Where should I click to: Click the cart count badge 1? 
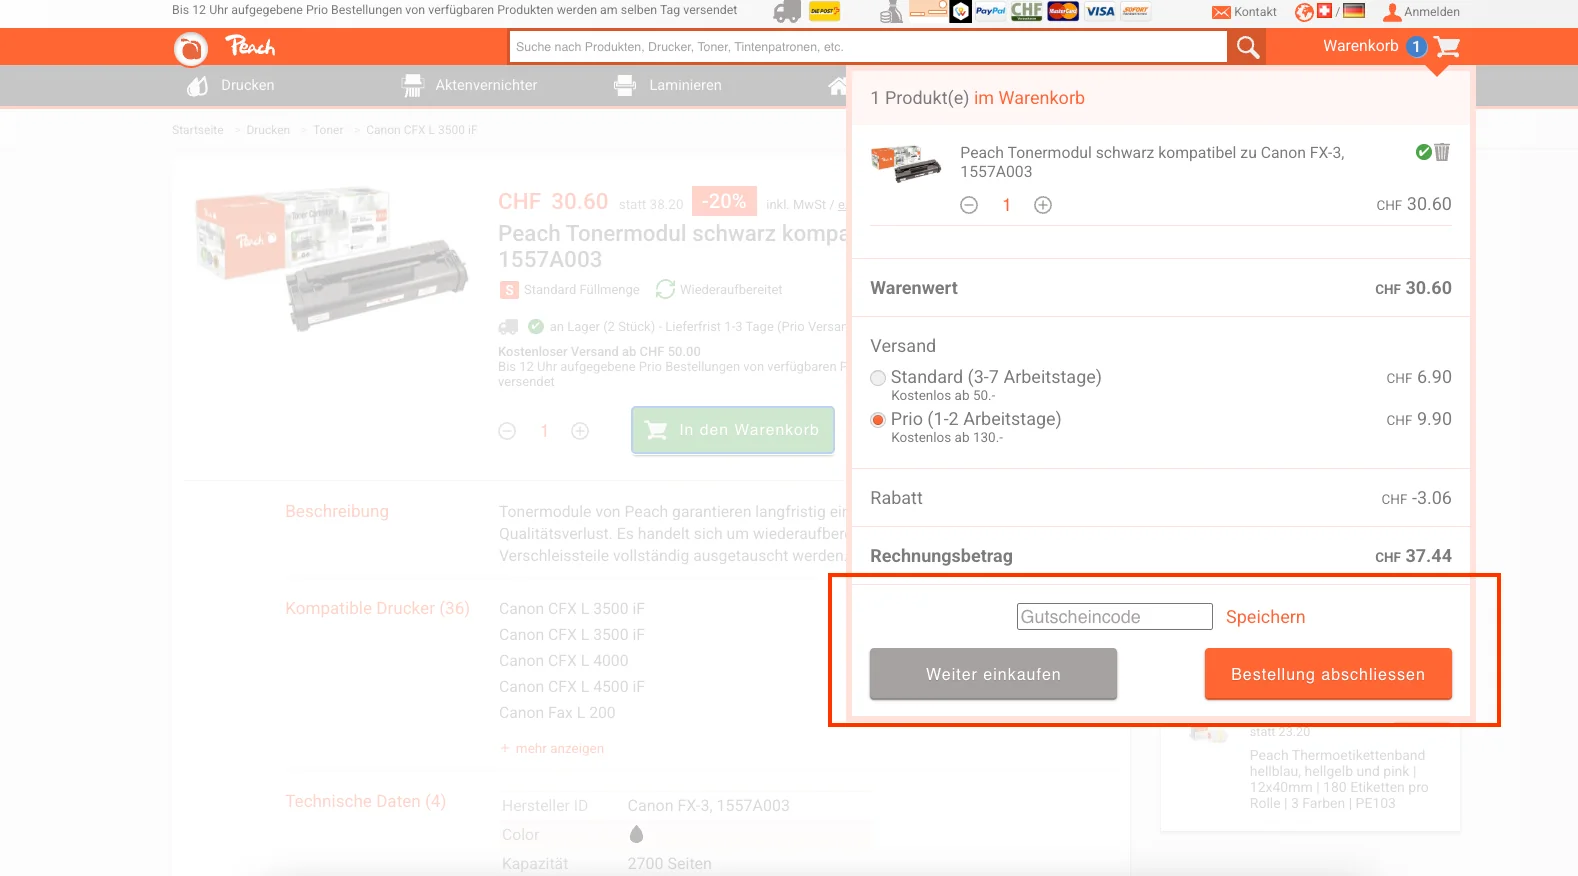click(1416, 47)
